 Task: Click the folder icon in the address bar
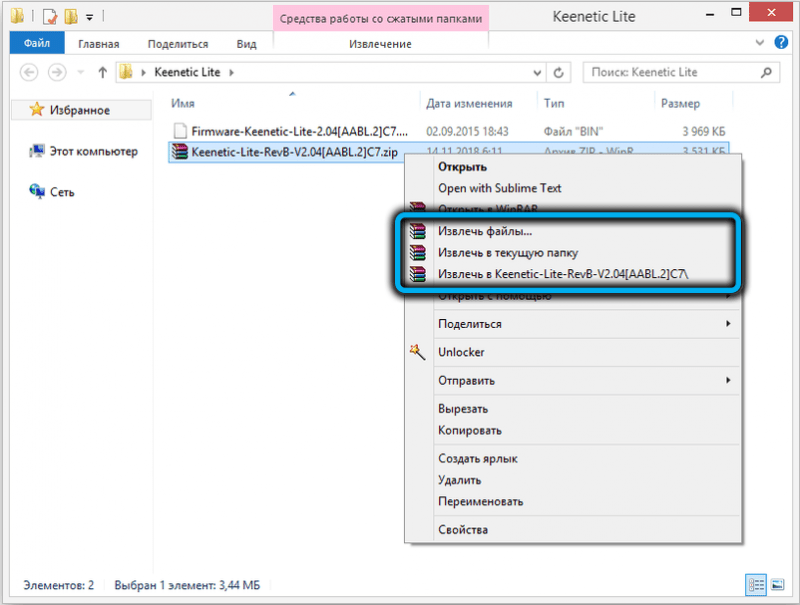tap(126, 72)
